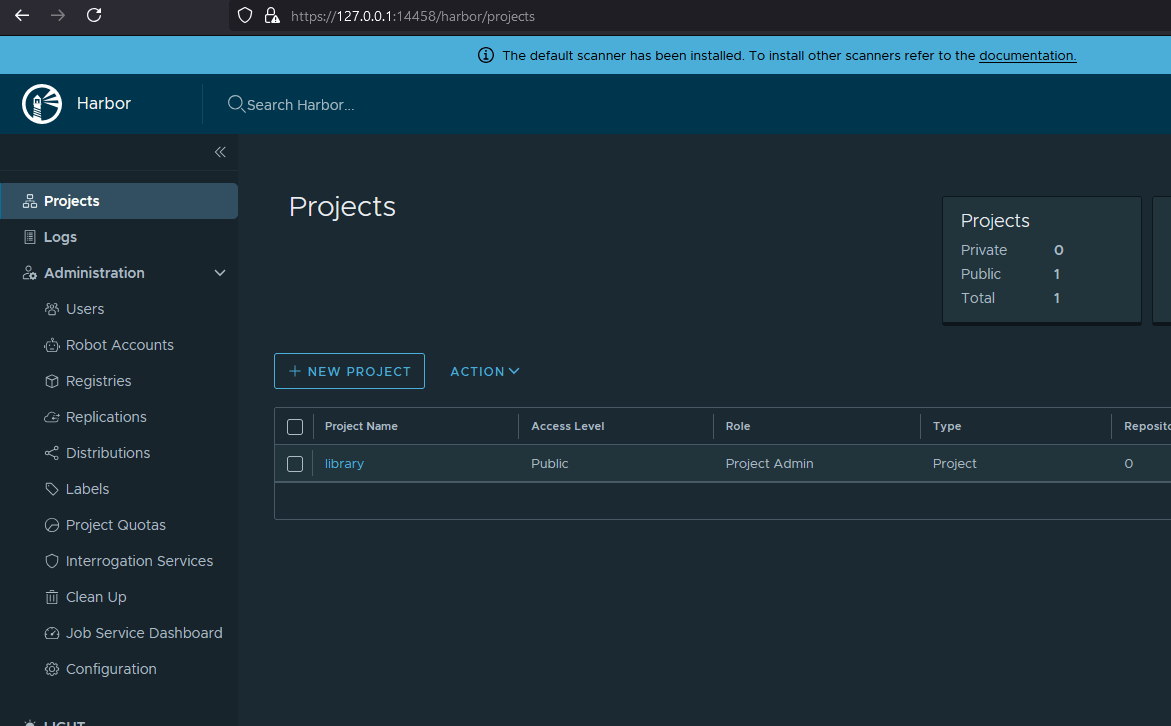
Task: Check the box for the library project
Action: point(295,464)
